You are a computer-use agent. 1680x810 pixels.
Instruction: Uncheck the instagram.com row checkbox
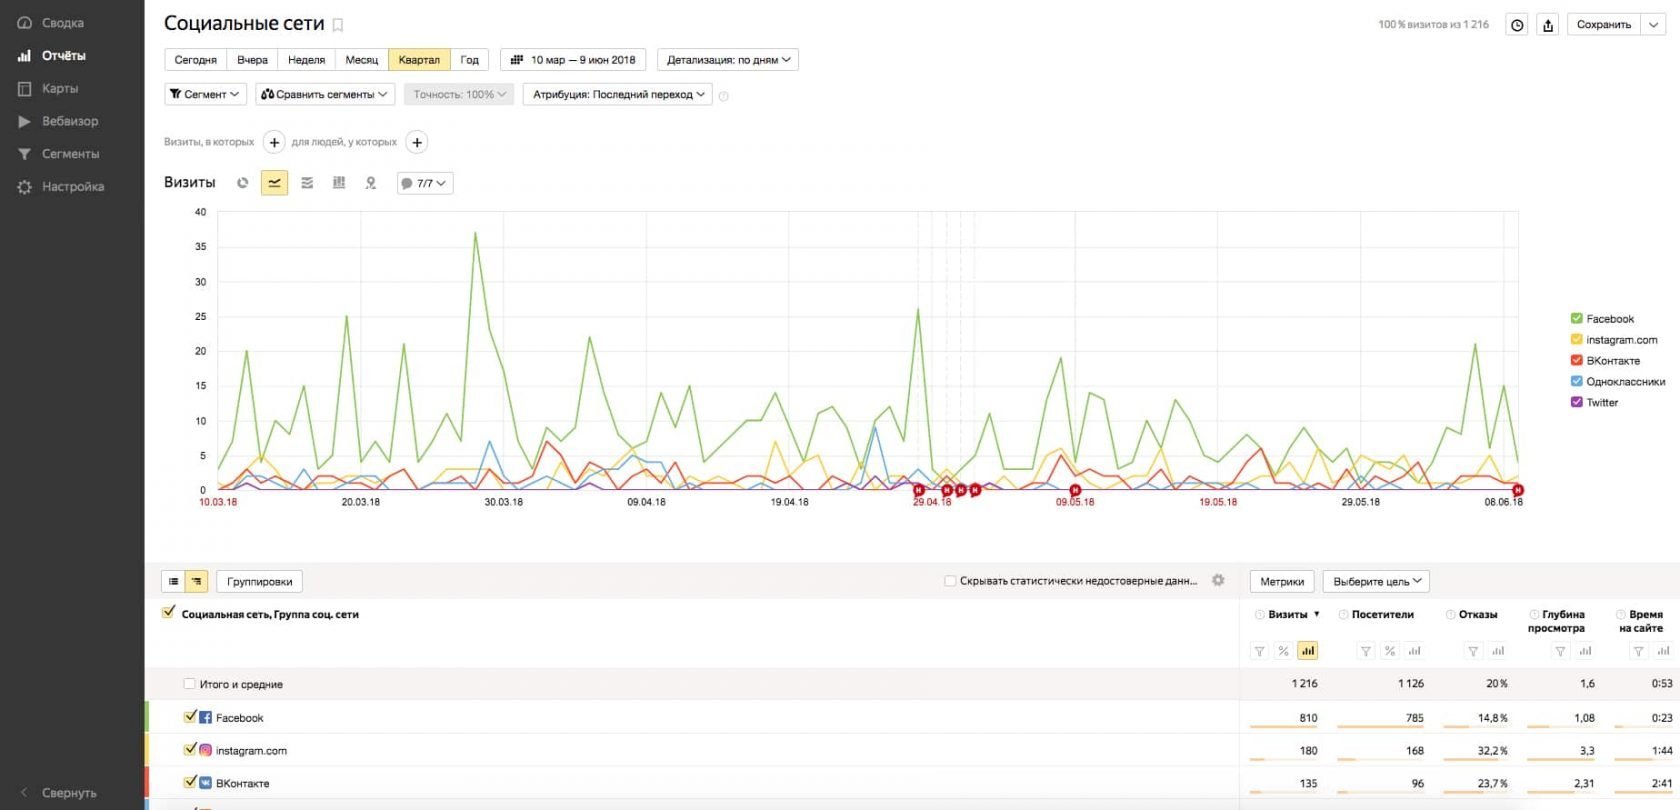190,750
